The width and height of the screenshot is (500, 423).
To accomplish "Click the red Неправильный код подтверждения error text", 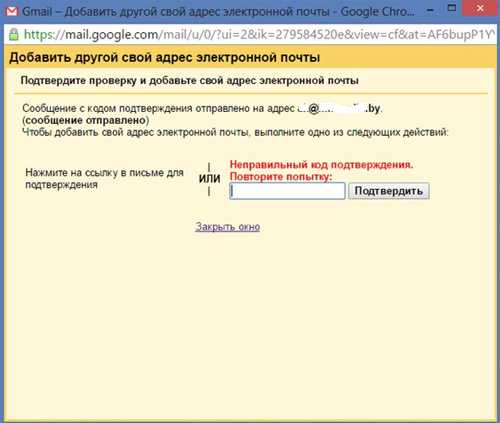I will [321, 165].
